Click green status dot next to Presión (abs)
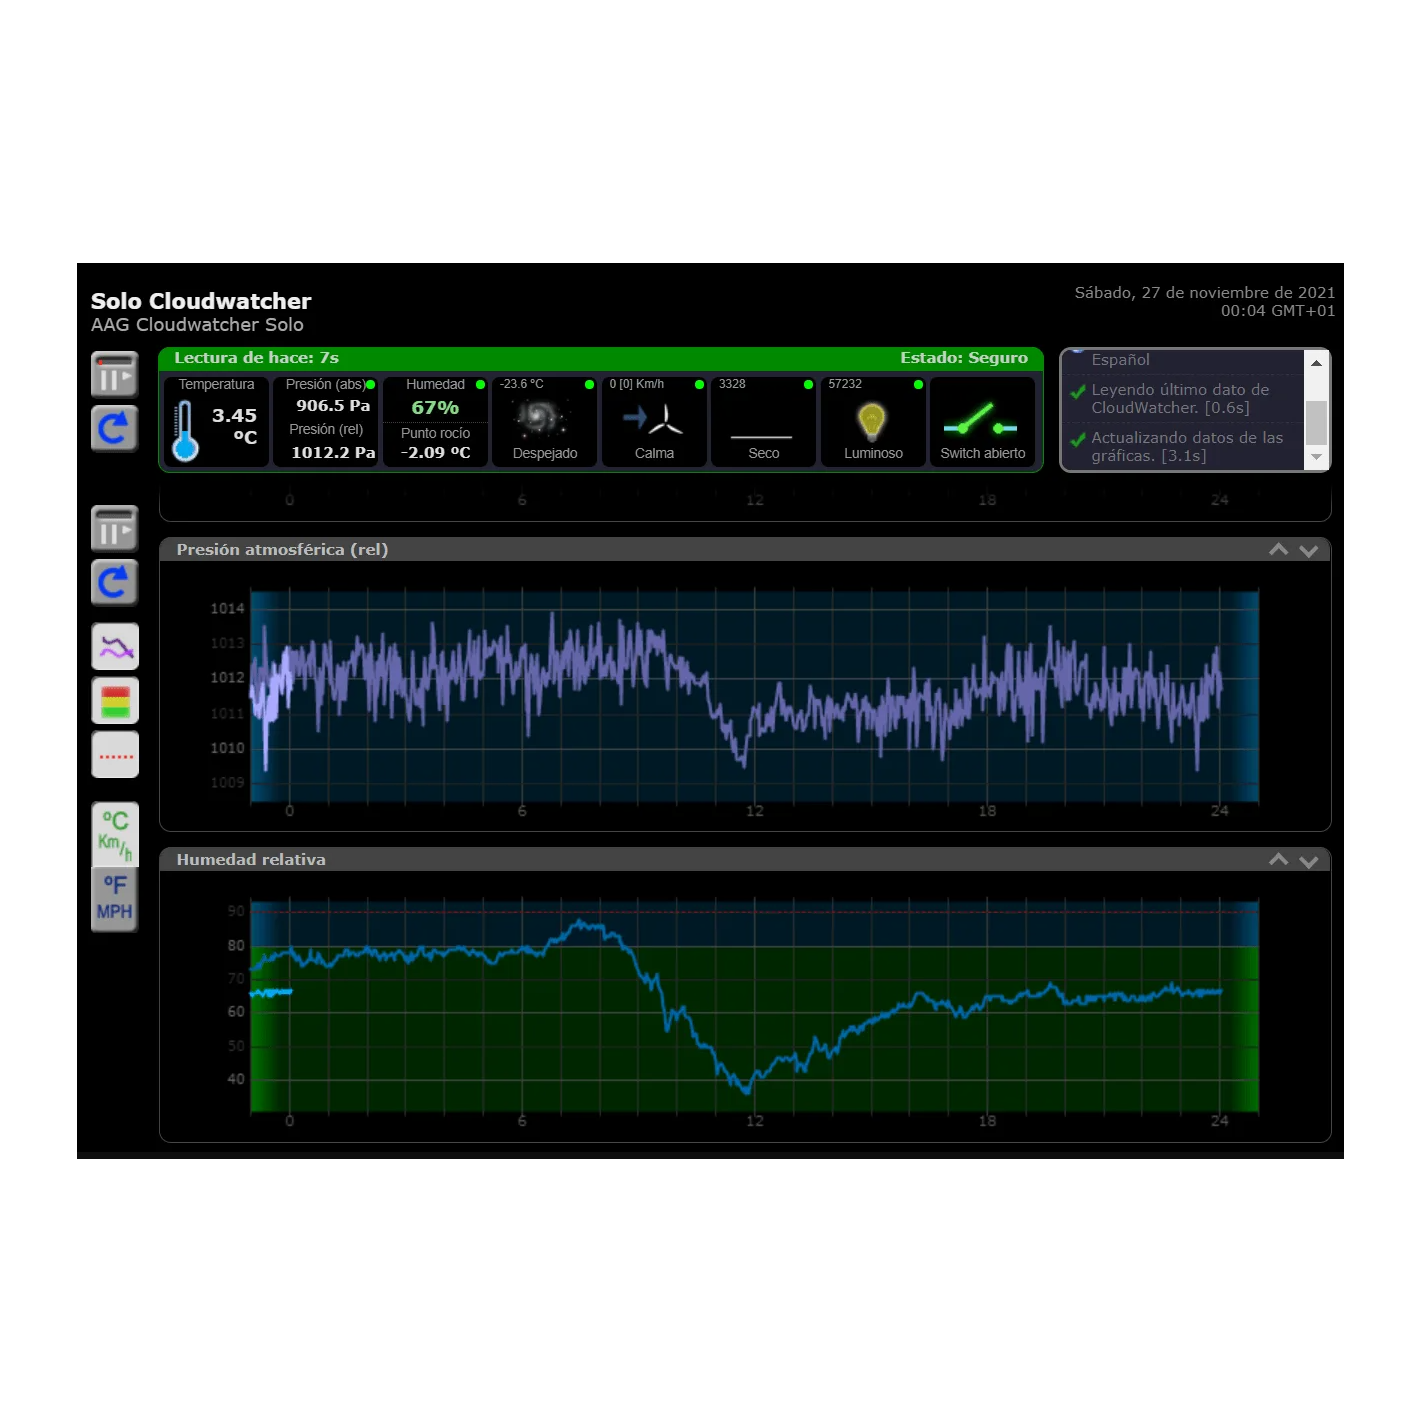This screenshot has width=1422, height=1422. point(371,385)
